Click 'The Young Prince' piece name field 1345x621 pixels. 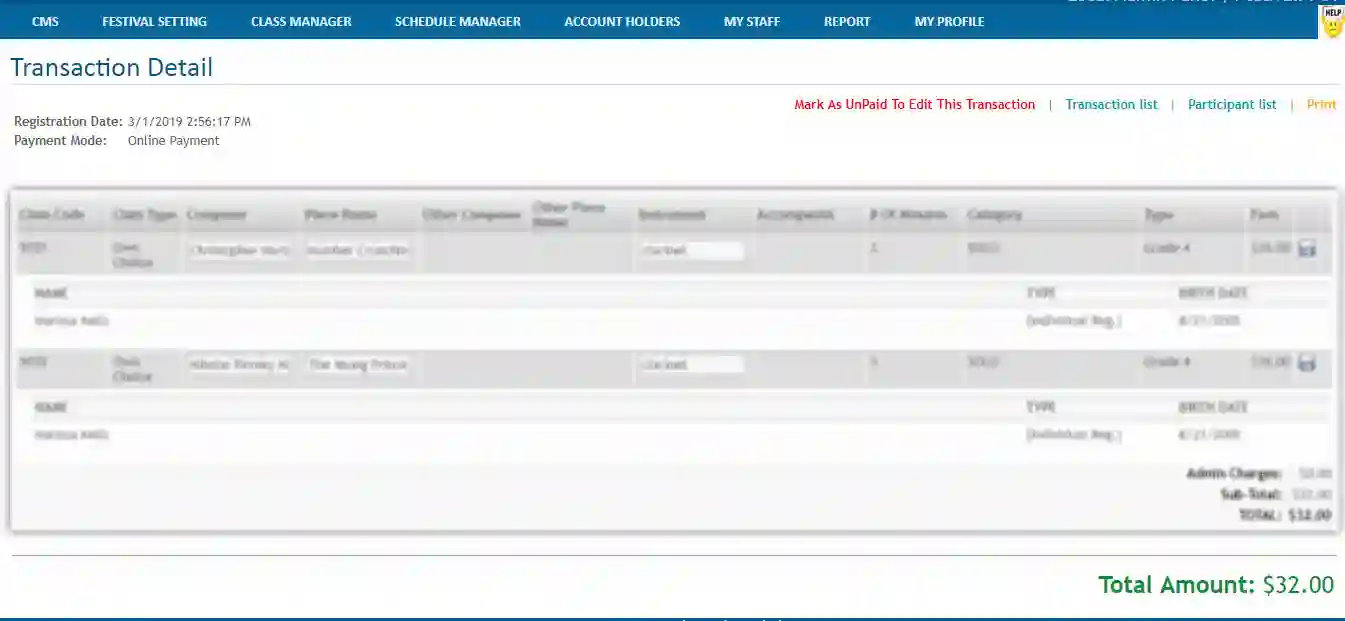coord(358,365)
